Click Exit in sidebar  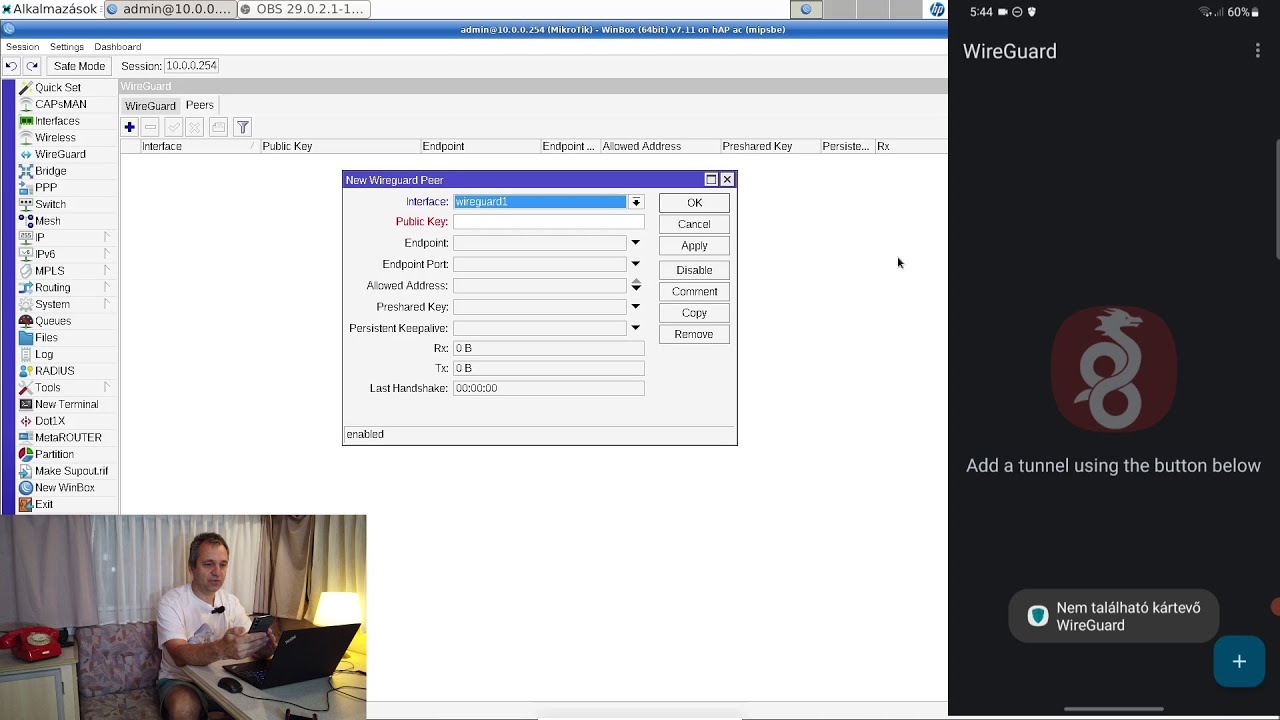coord(44,504)
